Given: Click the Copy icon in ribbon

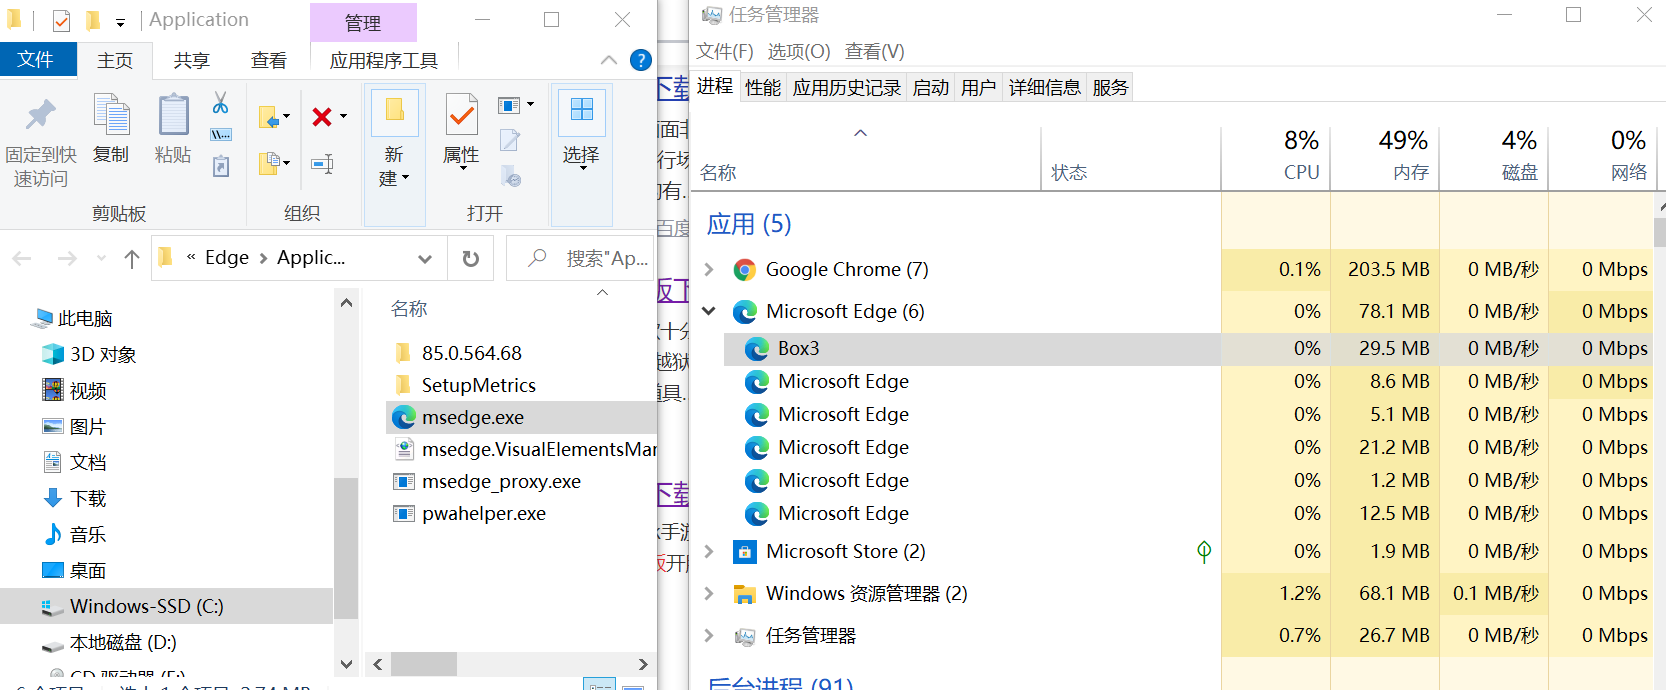Looking at the screenshot, I should [x=111, y=115].
